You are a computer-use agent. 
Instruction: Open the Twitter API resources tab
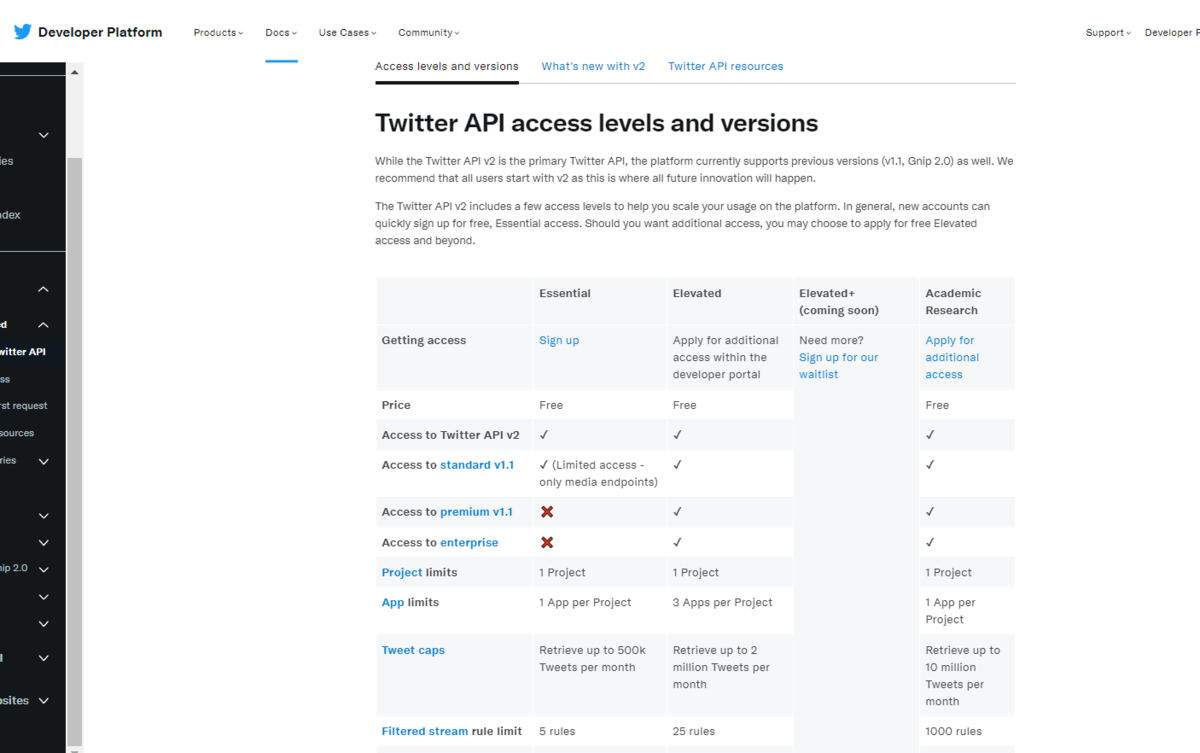[x=725, y=67]
